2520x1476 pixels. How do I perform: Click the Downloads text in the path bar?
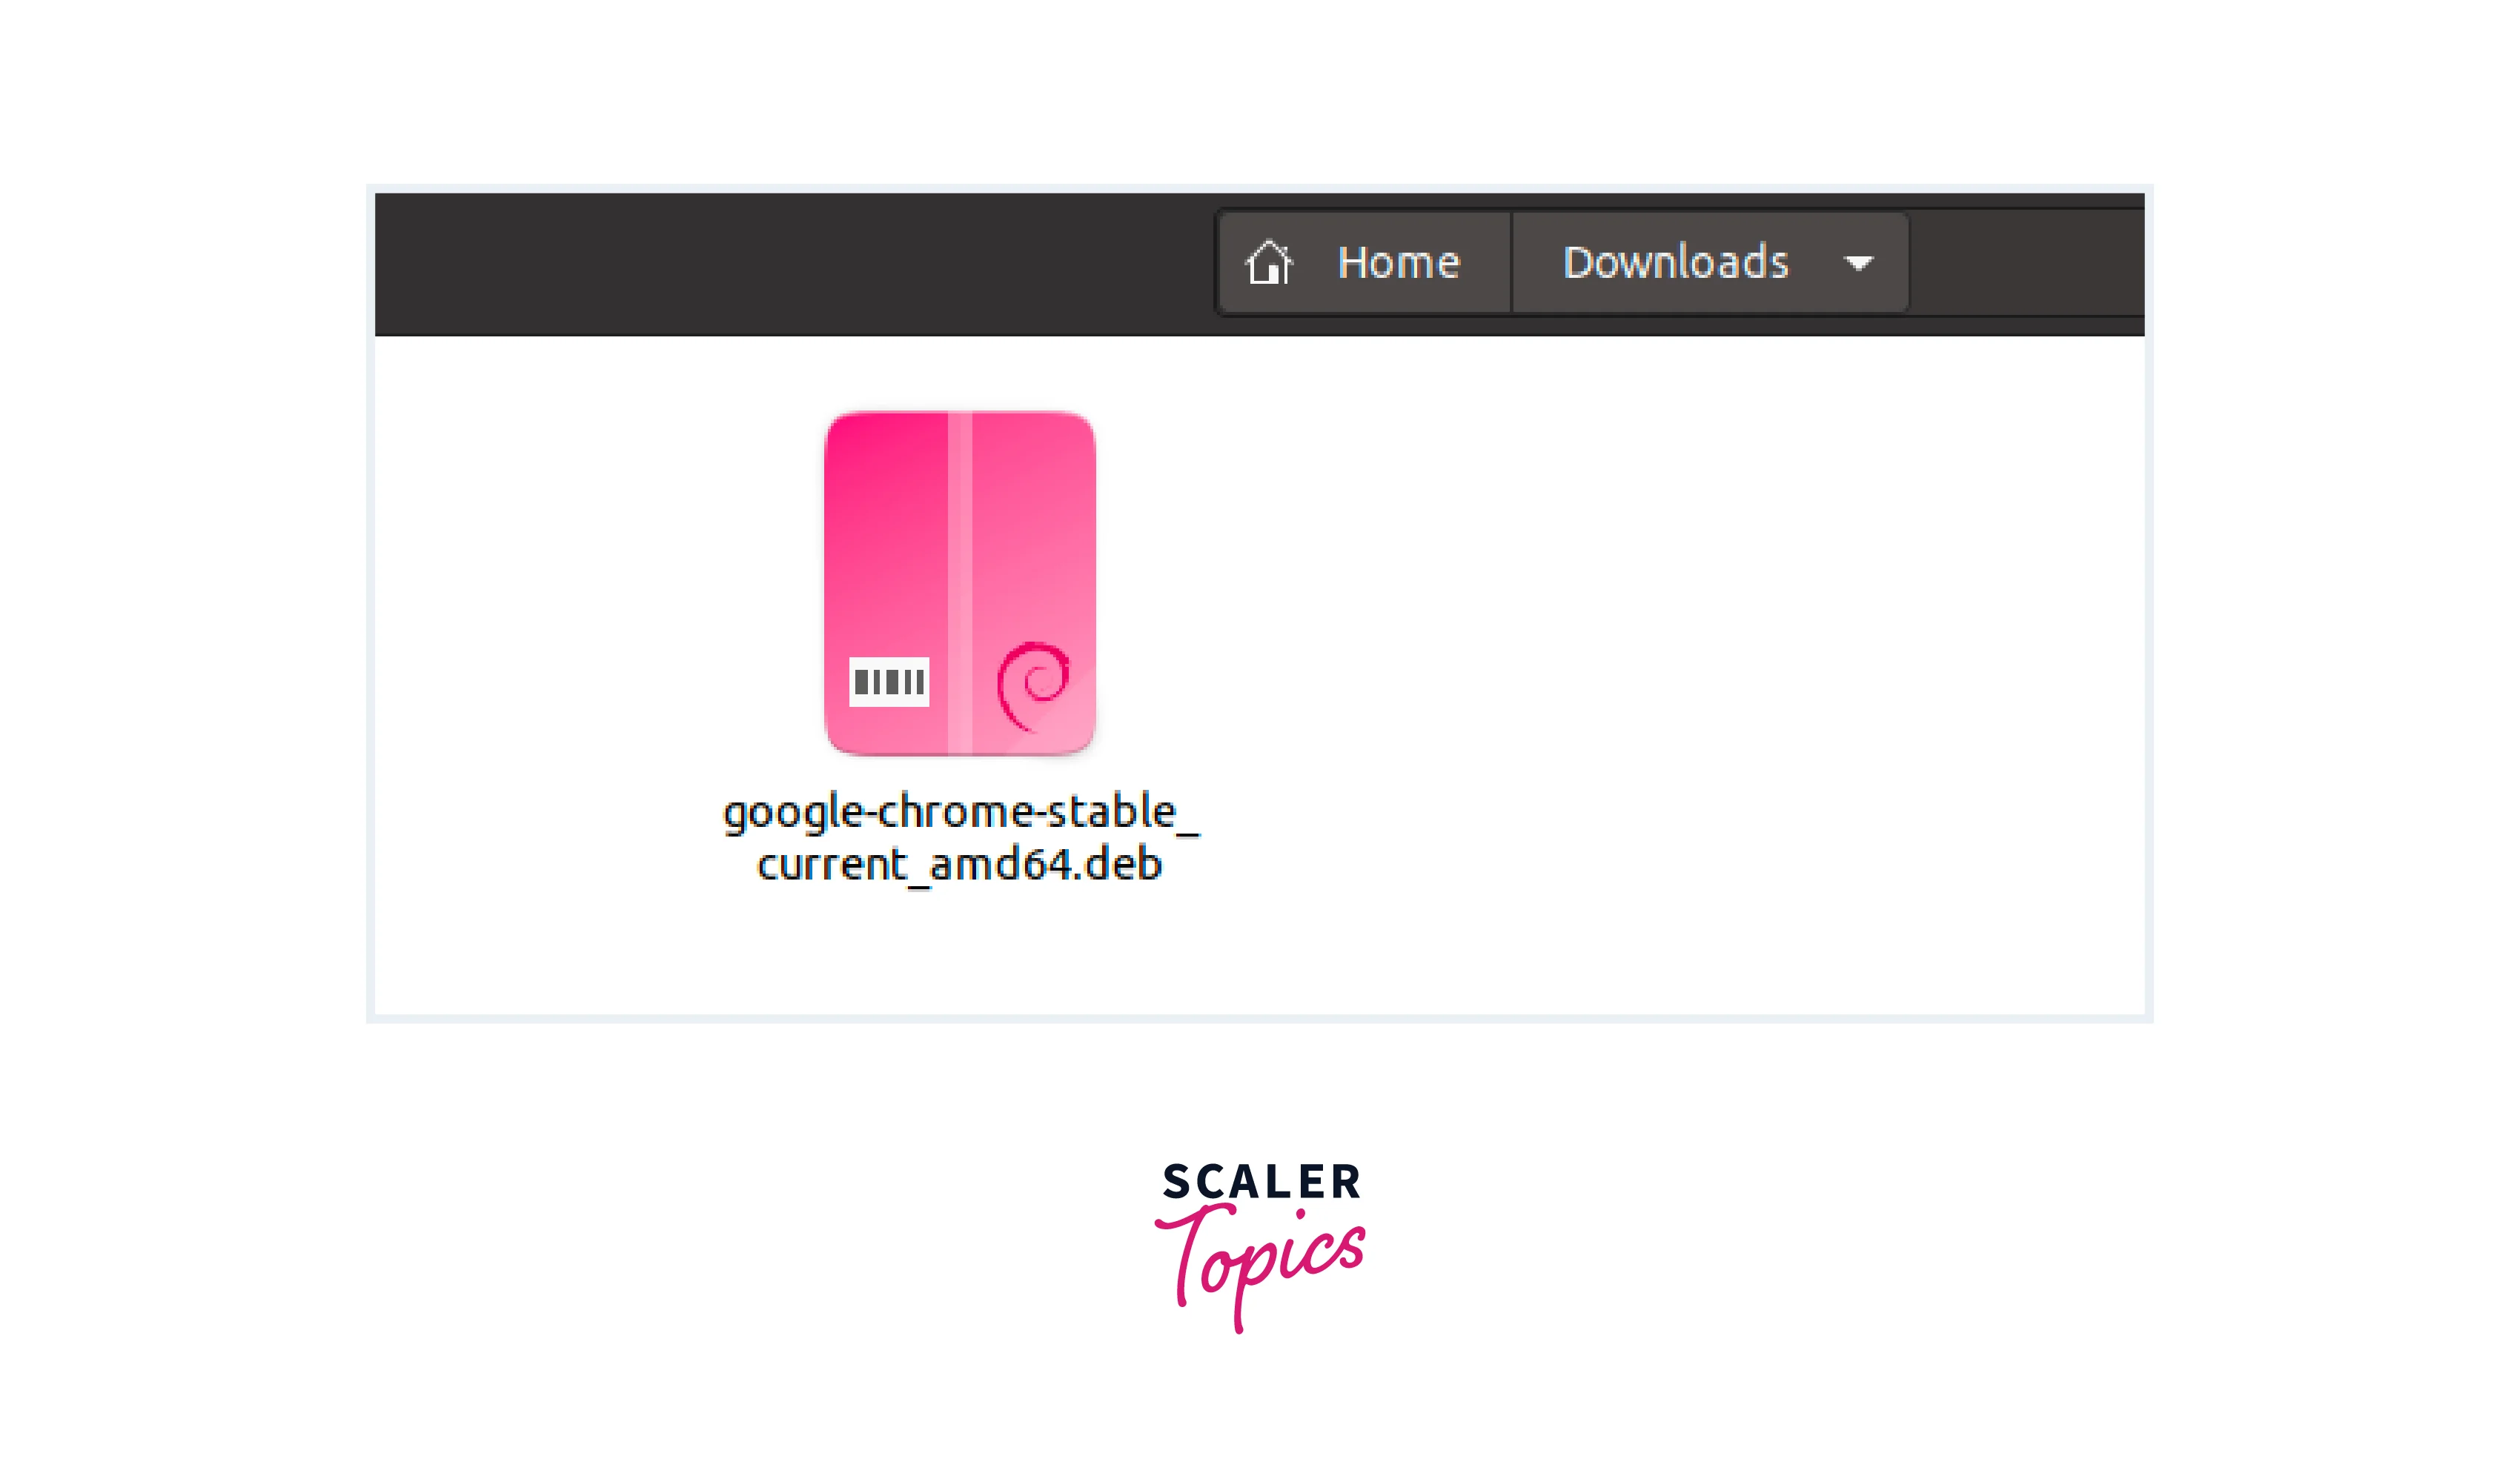[x=1675, y=262]
